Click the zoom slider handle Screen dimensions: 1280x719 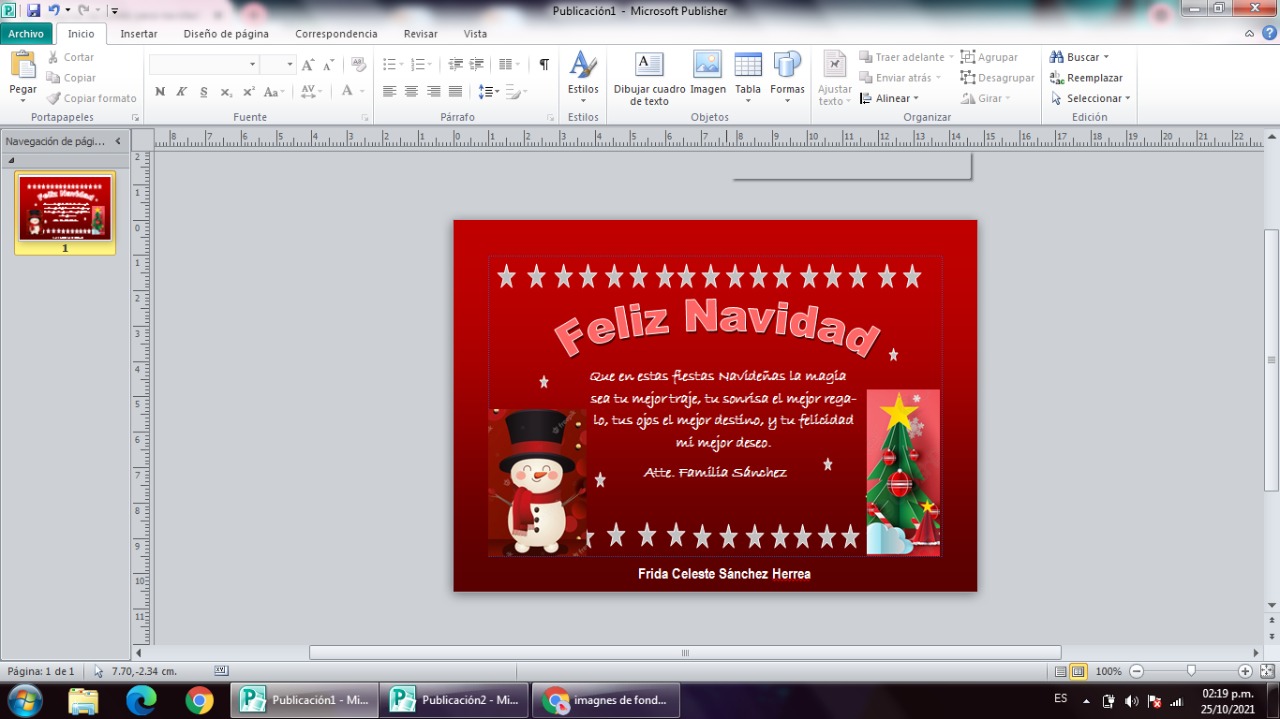pyautogui.click(x=1191, y=671)
